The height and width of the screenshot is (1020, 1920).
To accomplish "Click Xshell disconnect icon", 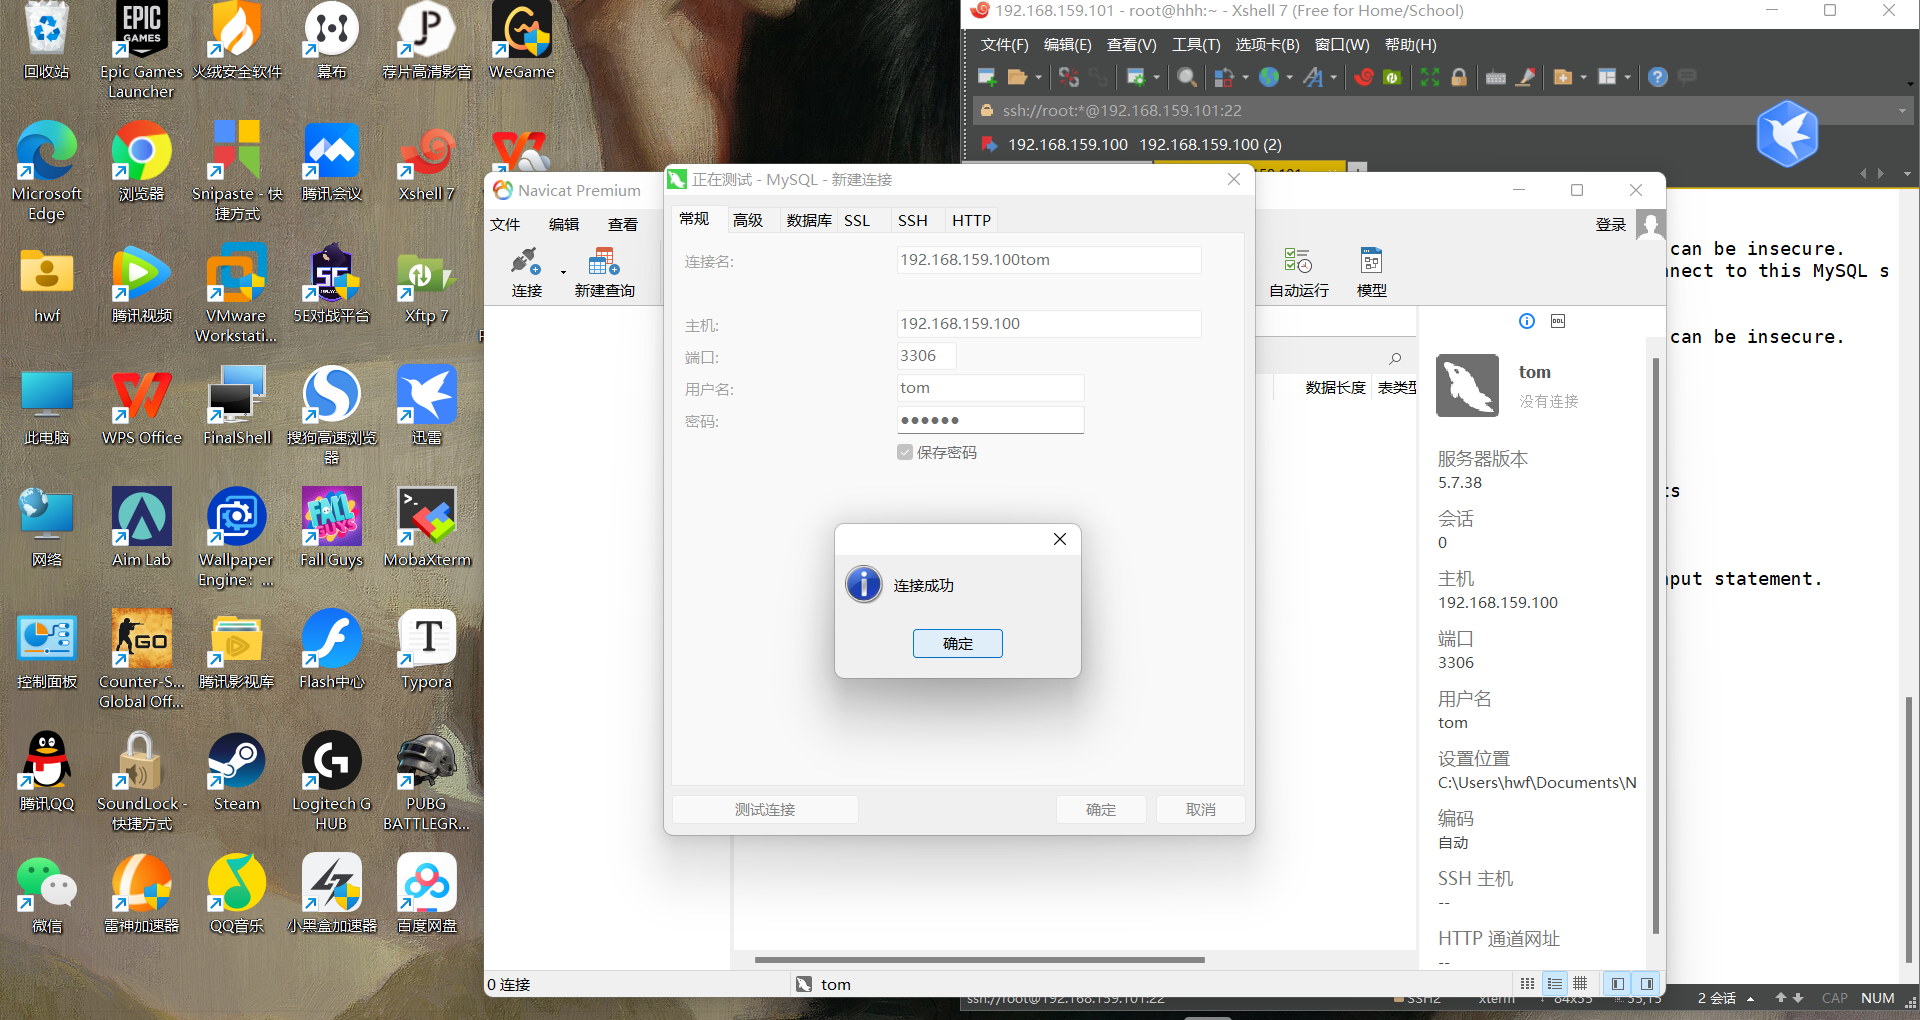I will click(x=1069, y=77).
